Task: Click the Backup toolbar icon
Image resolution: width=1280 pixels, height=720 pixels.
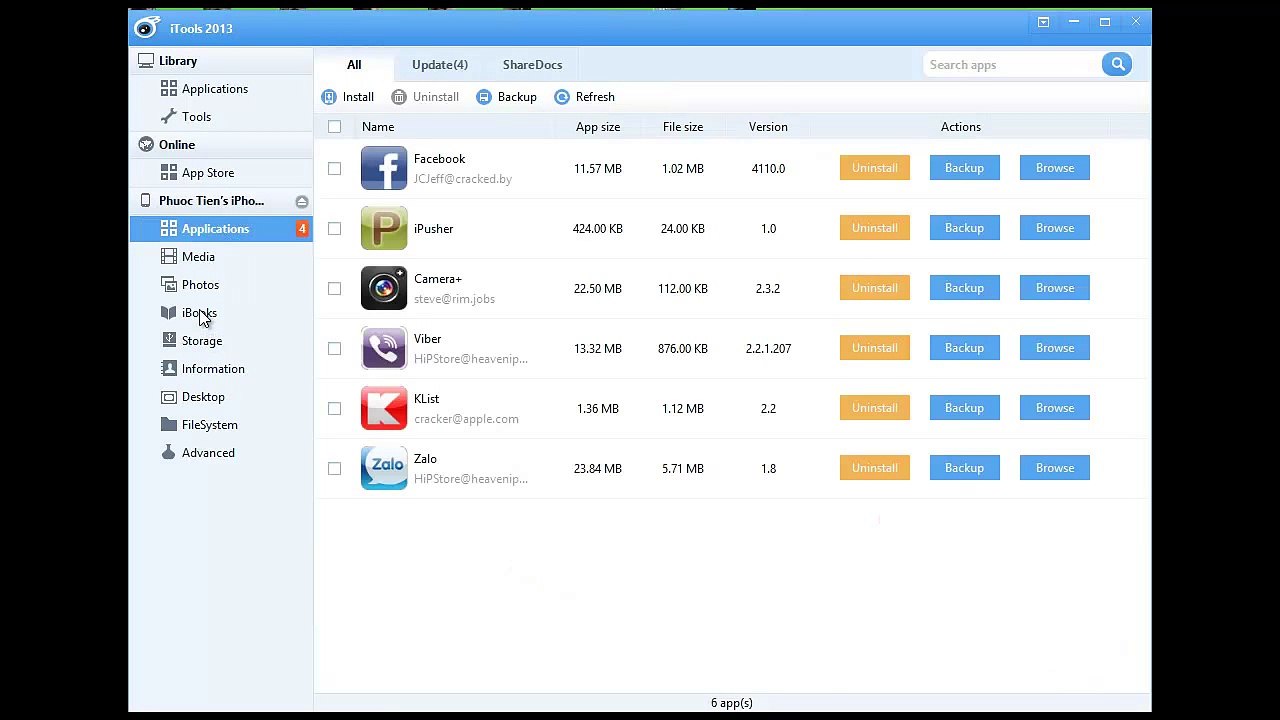Action: pos(484,97)
